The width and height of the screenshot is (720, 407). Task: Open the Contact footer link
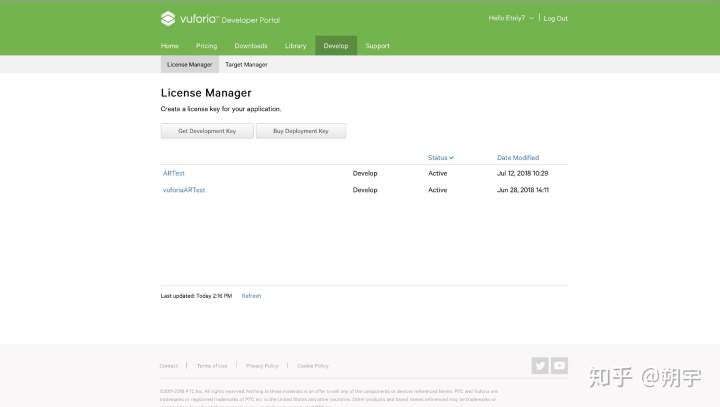pos(169,366)
